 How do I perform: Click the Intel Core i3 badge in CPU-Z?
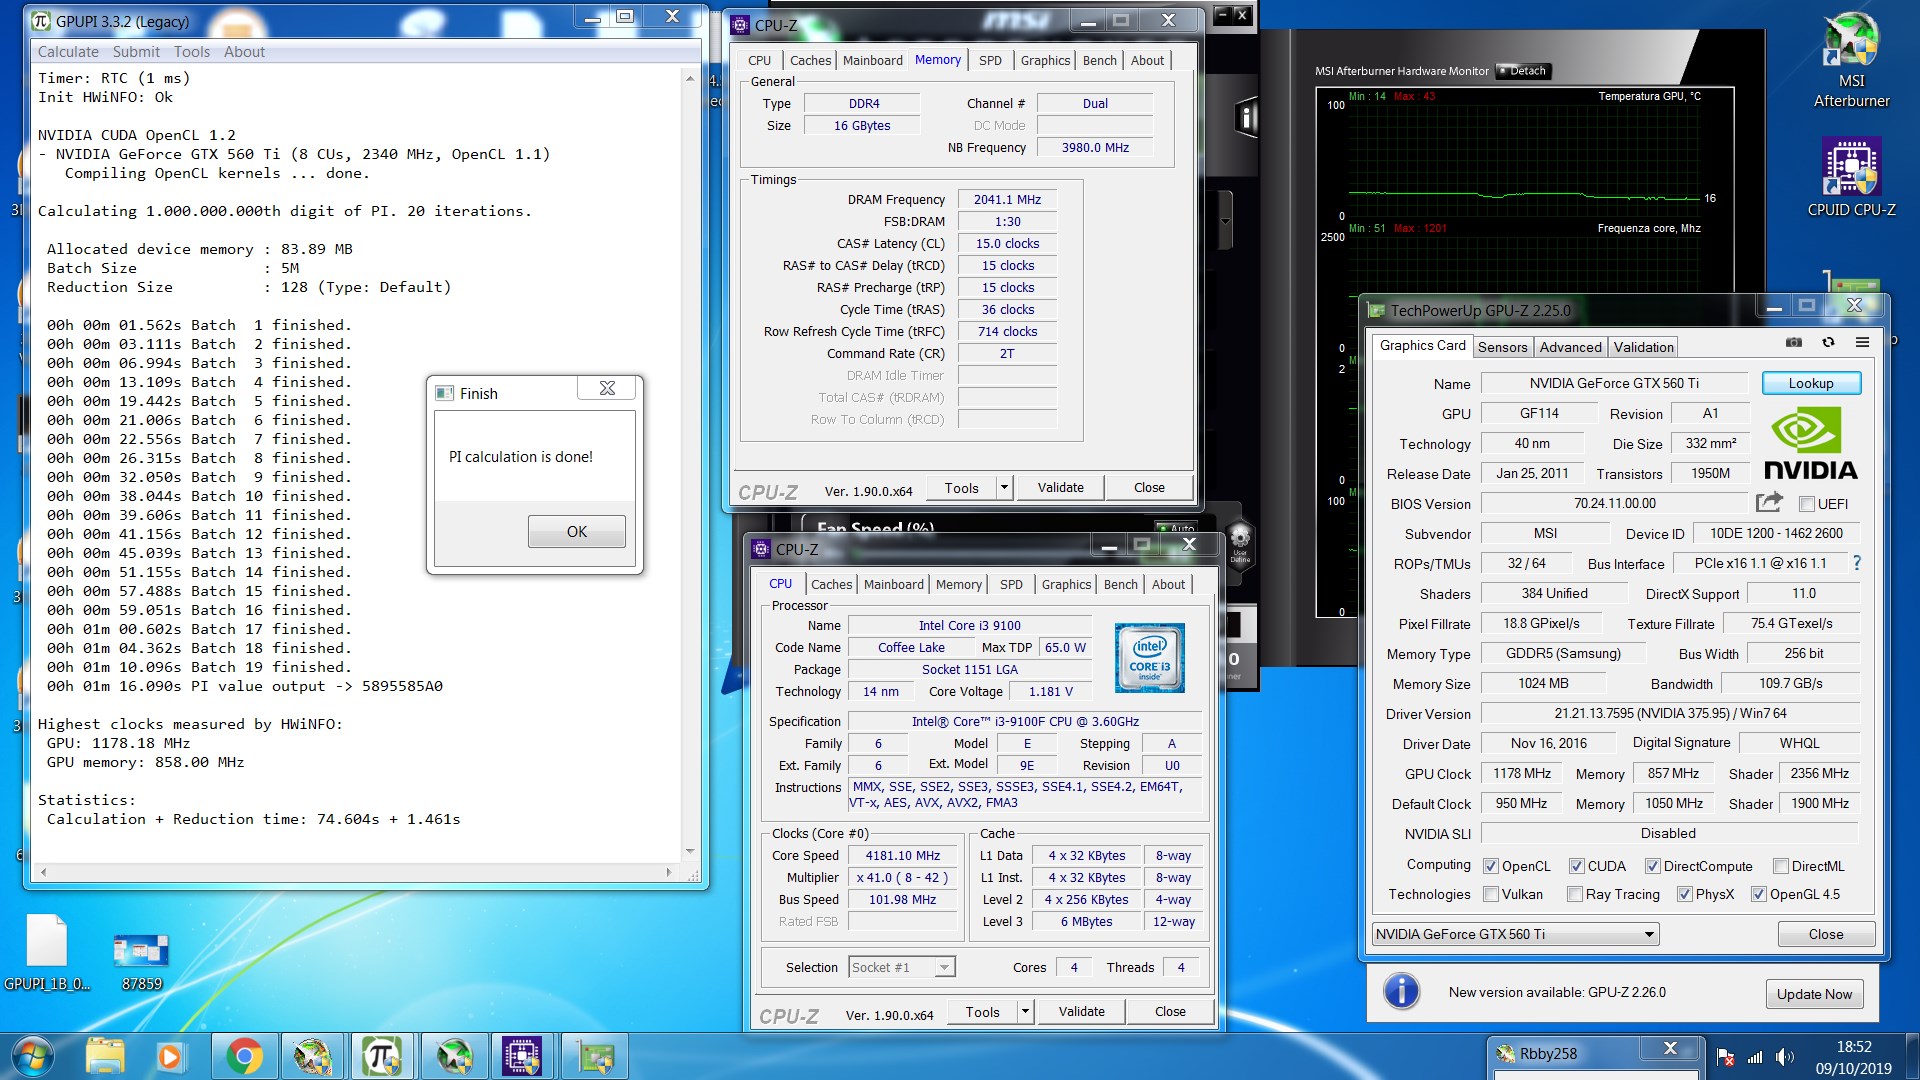coord(1150,658)
